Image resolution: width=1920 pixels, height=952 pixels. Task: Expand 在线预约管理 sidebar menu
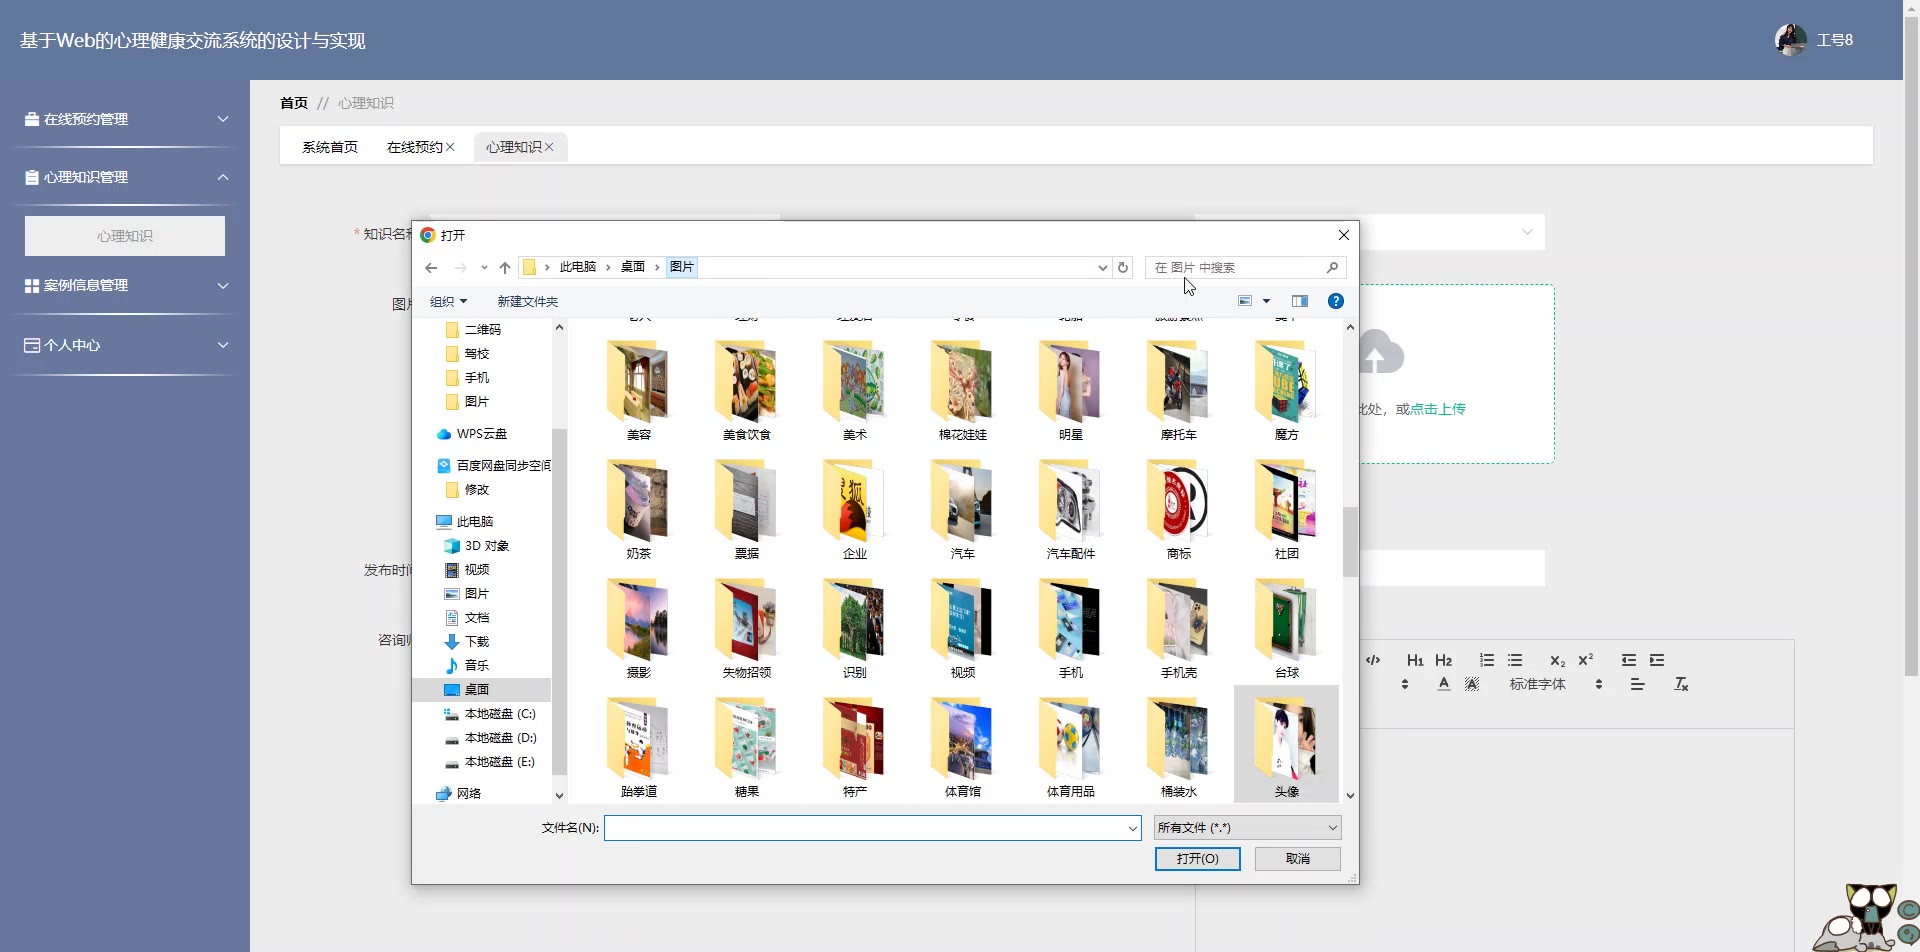(x=125, y=119)
